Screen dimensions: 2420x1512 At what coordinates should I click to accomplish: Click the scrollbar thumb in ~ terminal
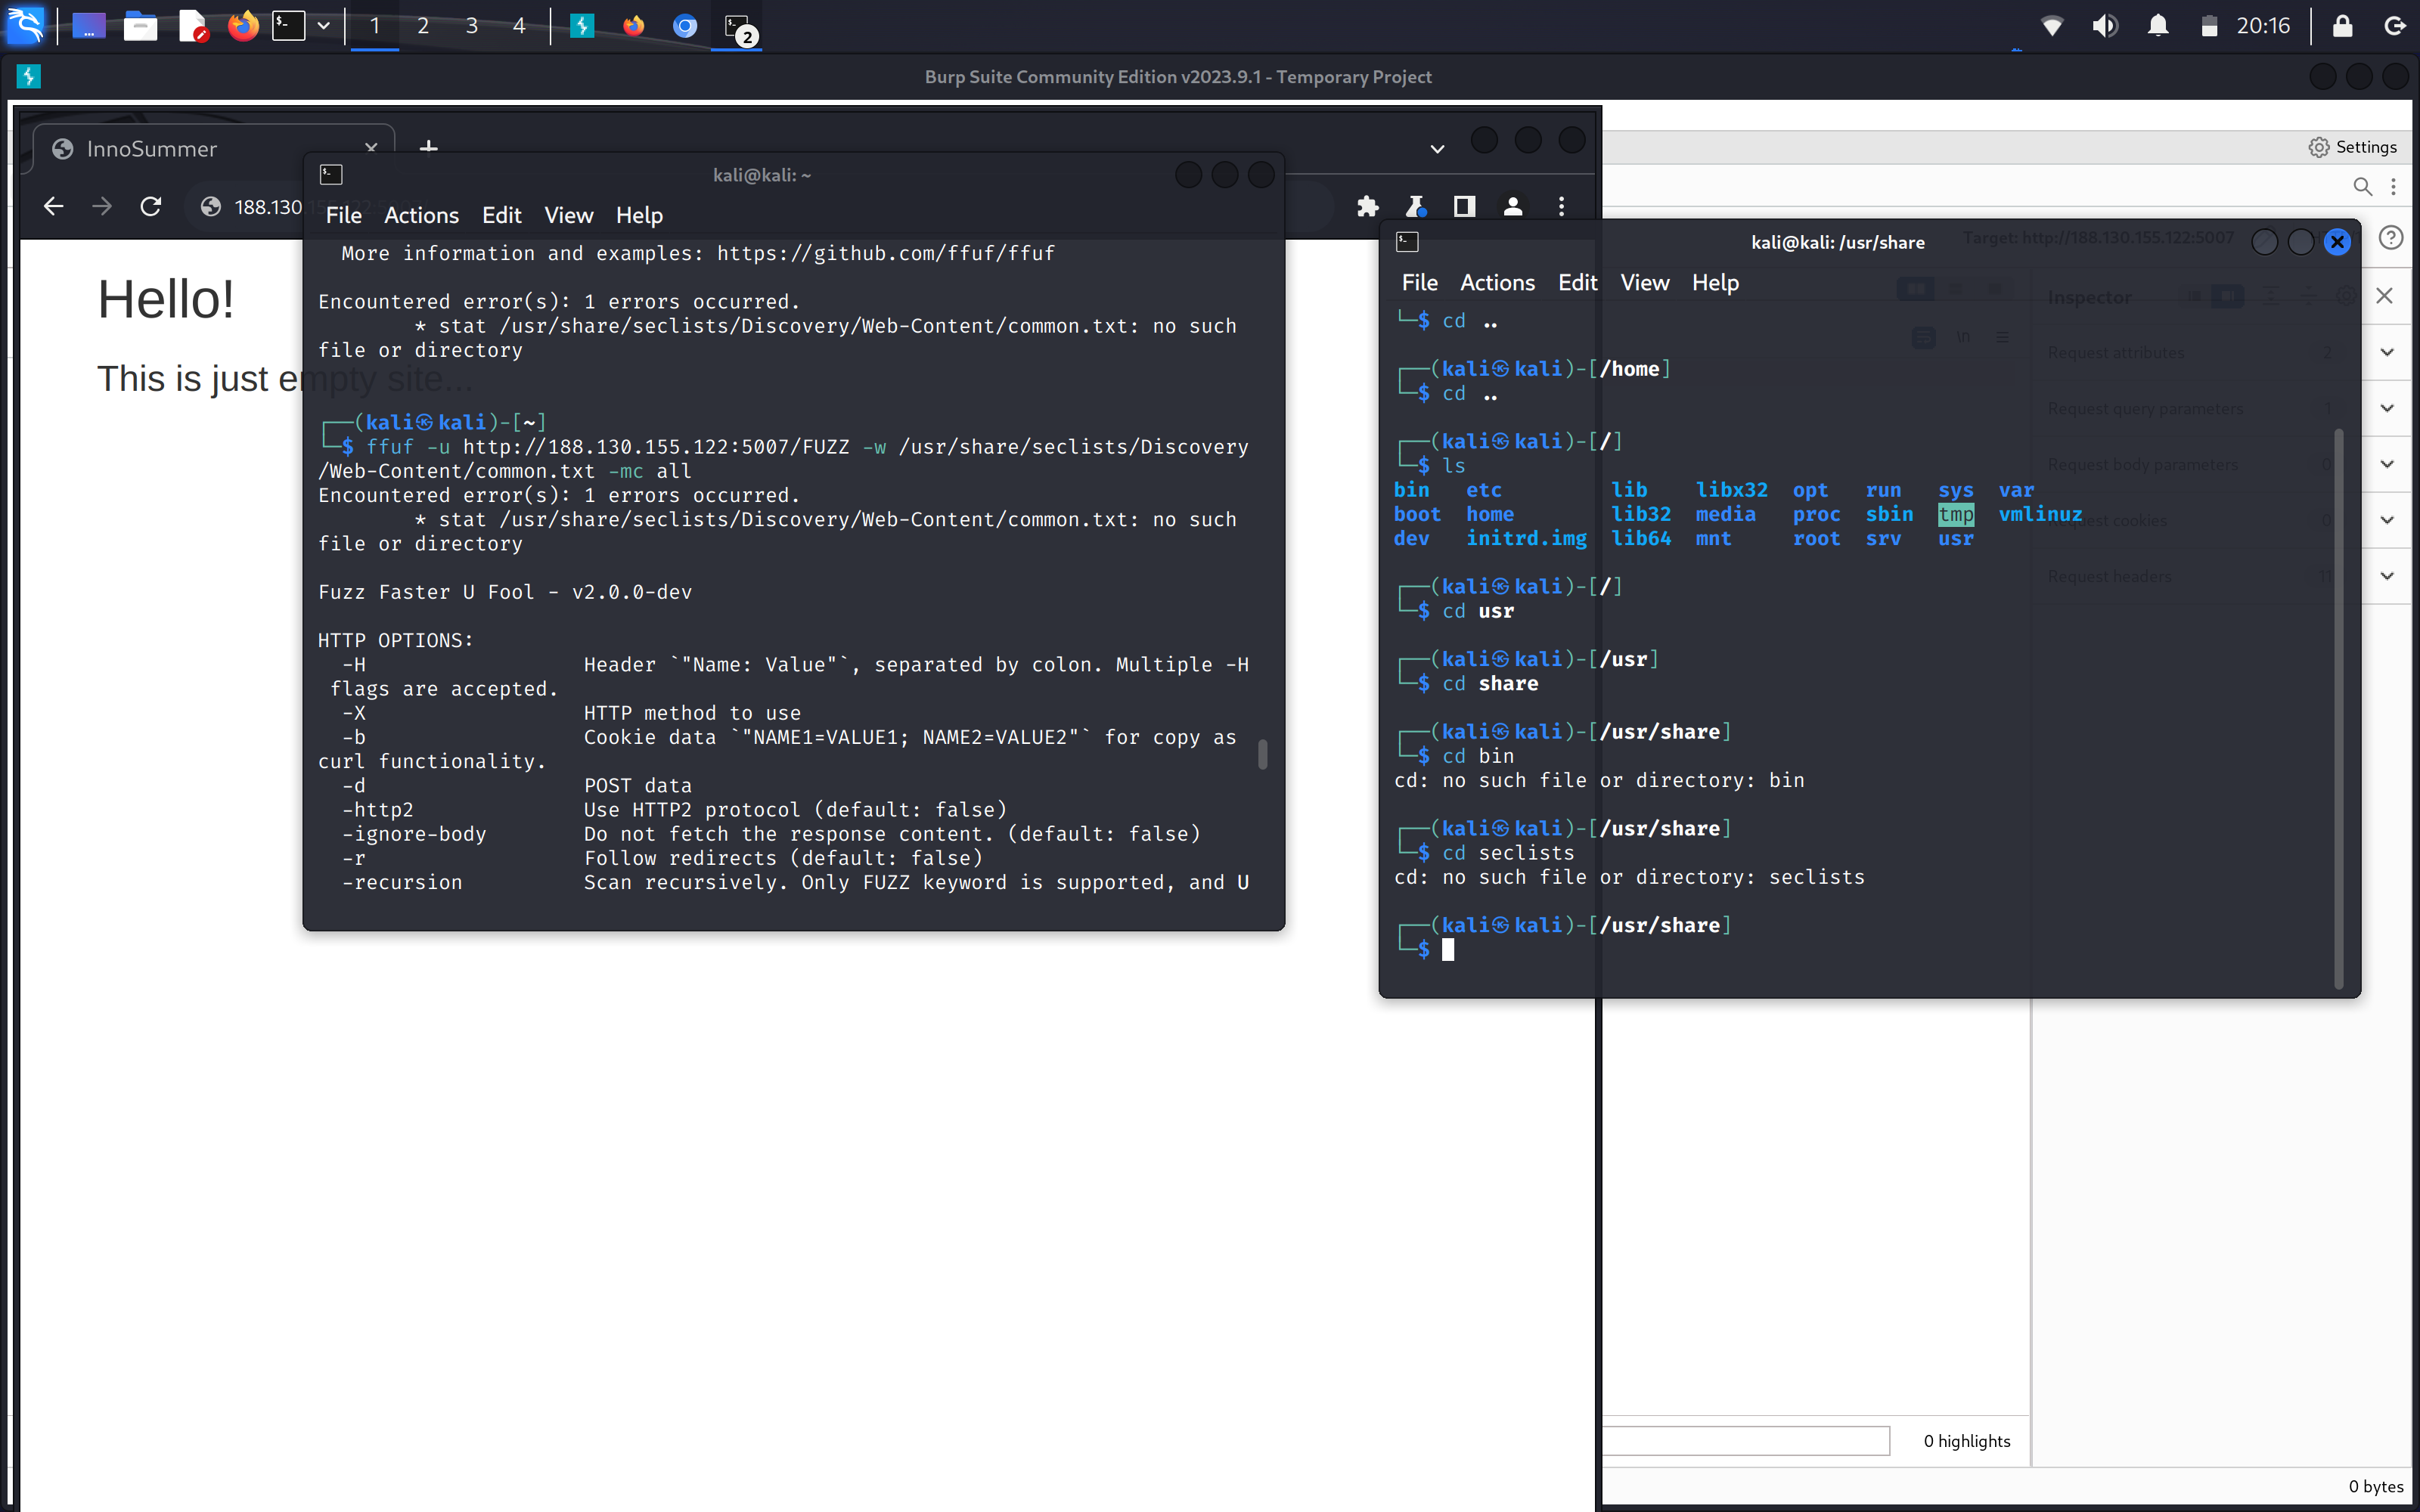click(1262, 754)
